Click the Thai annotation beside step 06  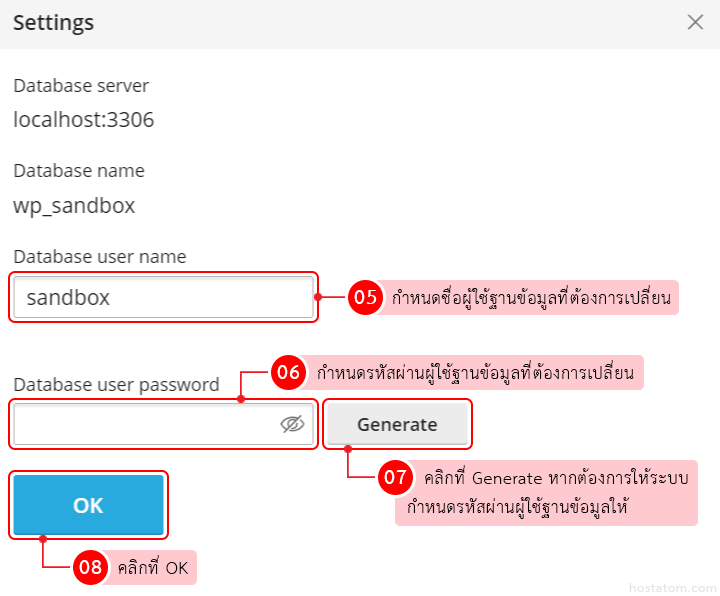(x=475, y=373)
